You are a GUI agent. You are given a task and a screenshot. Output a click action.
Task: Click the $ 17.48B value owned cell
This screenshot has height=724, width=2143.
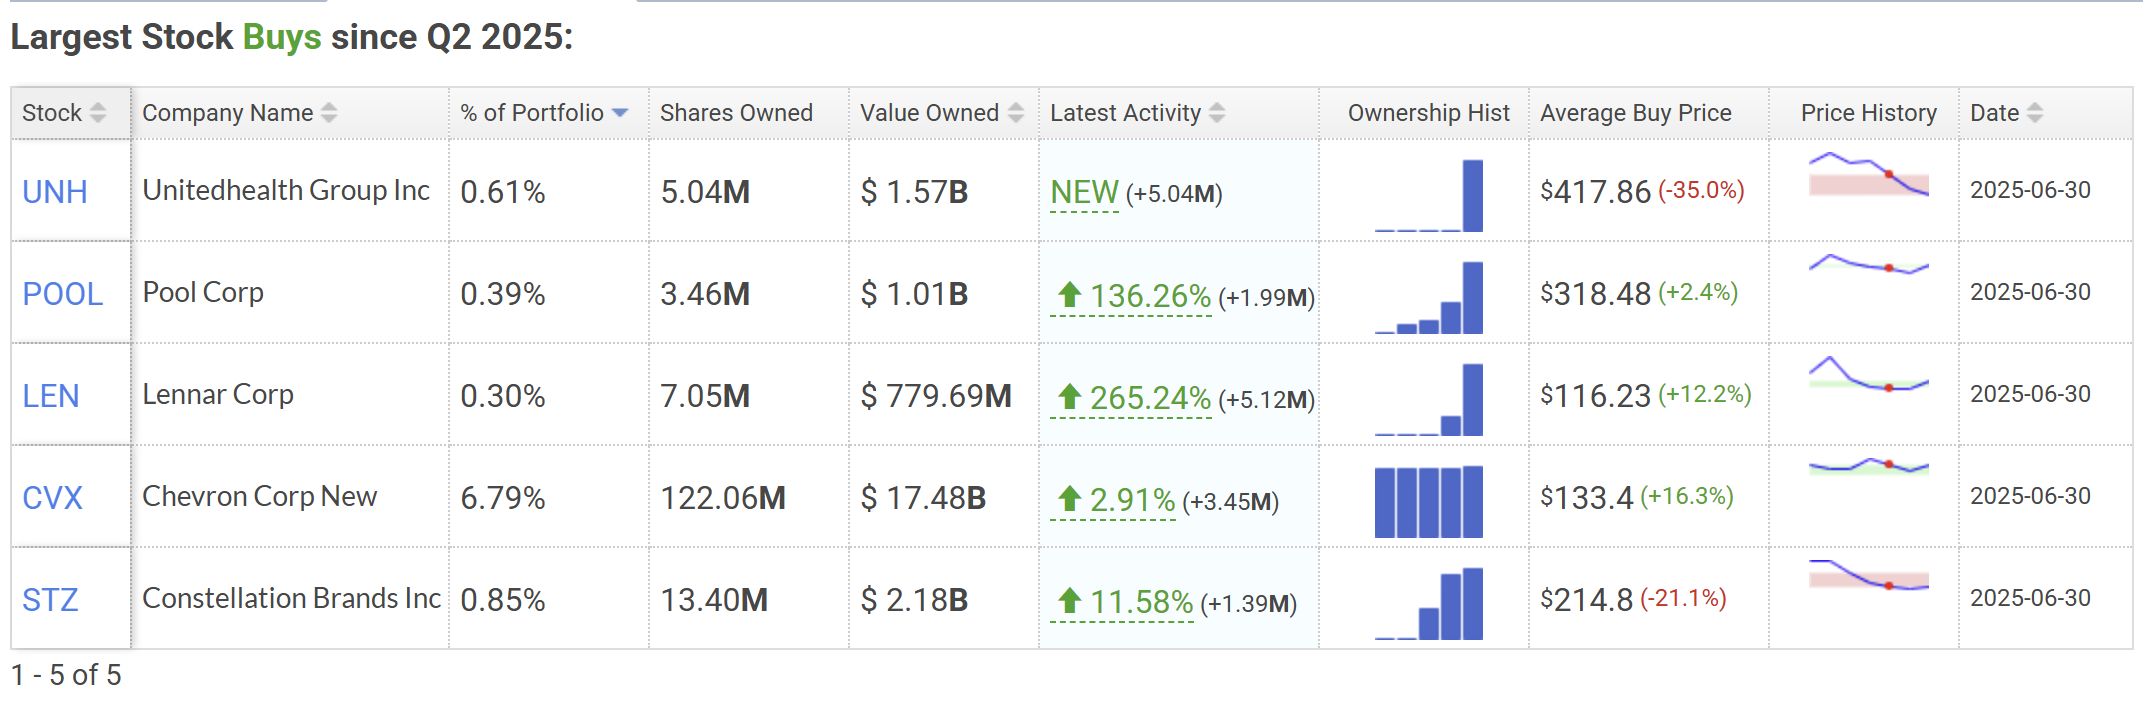click(x=923, y=498)
